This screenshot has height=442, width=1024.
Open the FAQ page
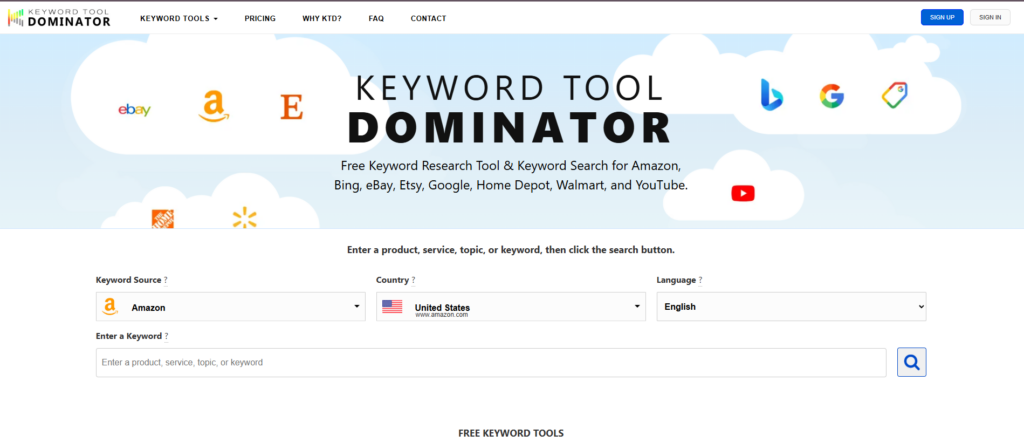pyautogui.click(x=376, y=18)
